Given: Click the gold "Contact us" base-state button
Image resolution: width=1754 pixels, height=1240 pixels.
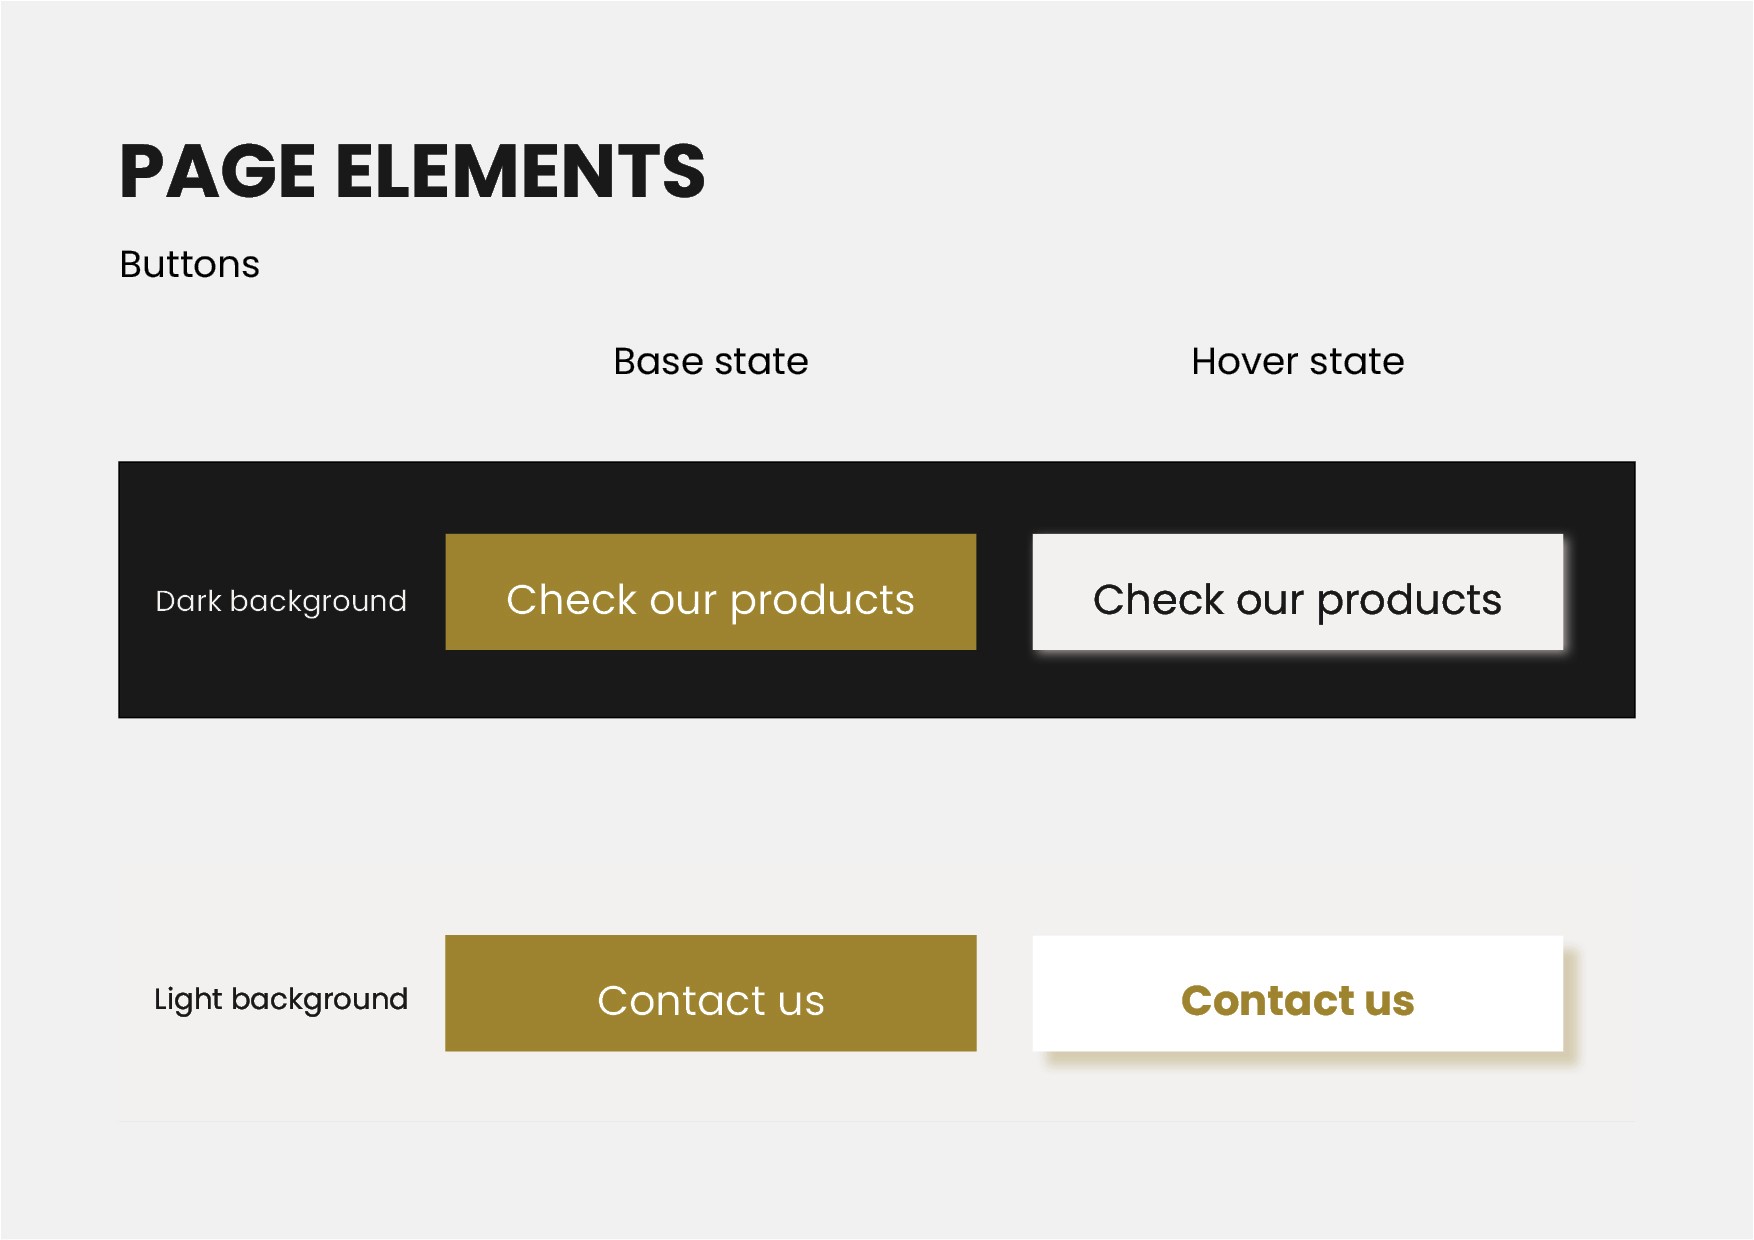Looking at the screenshot, I should click(x=710, y=993).
